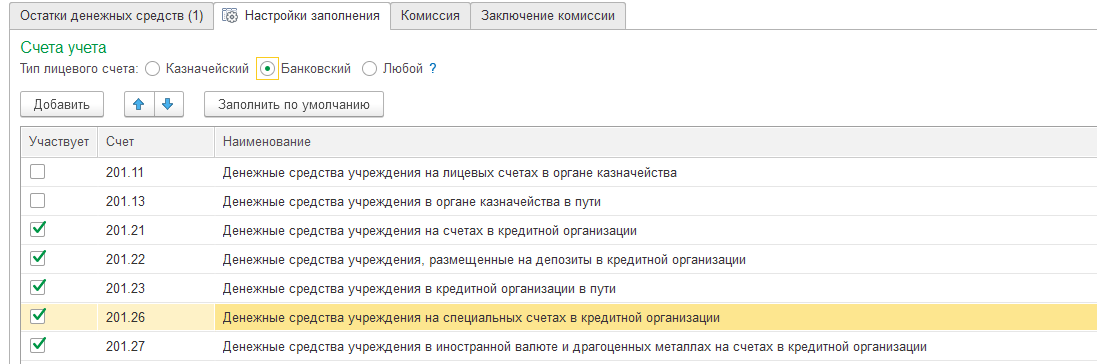Click the Счета учета section heading
The height and width of the screenshot is (364, 1097).
click(64, 48)
